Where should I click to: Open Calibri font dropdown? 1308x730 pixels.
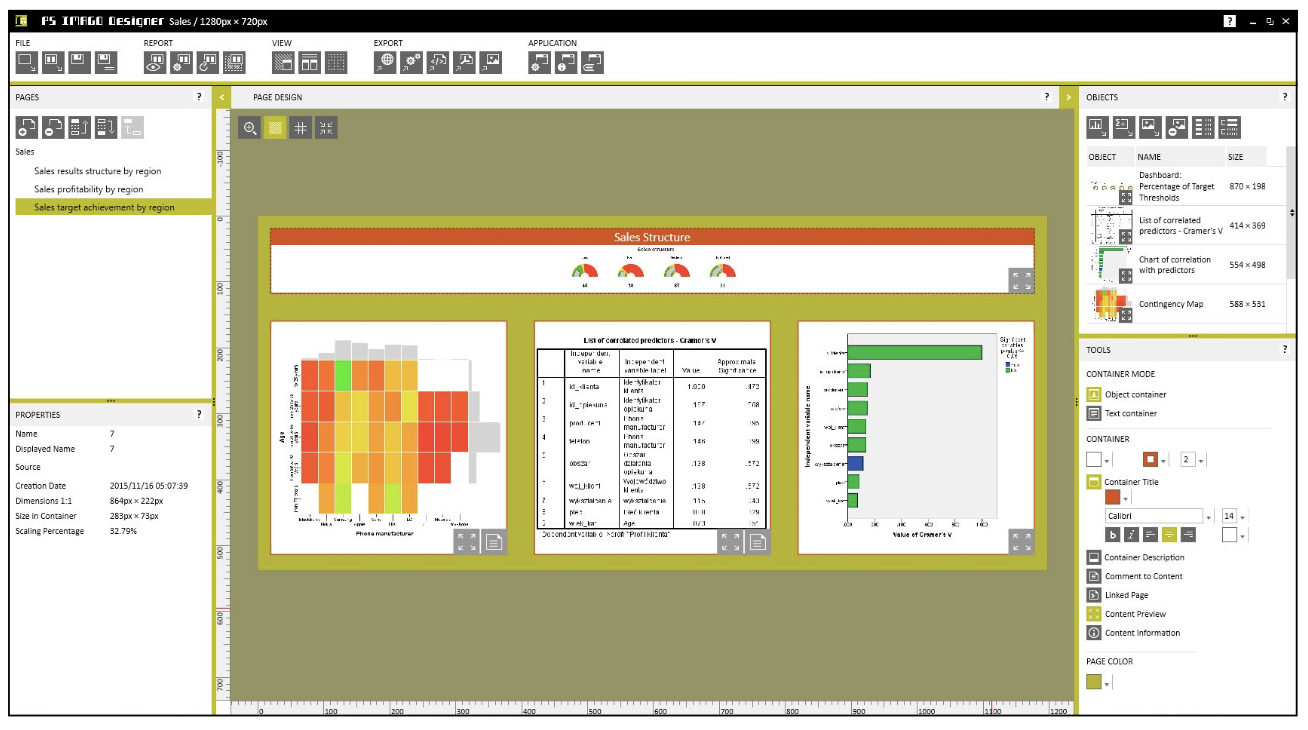point(1208,517)
